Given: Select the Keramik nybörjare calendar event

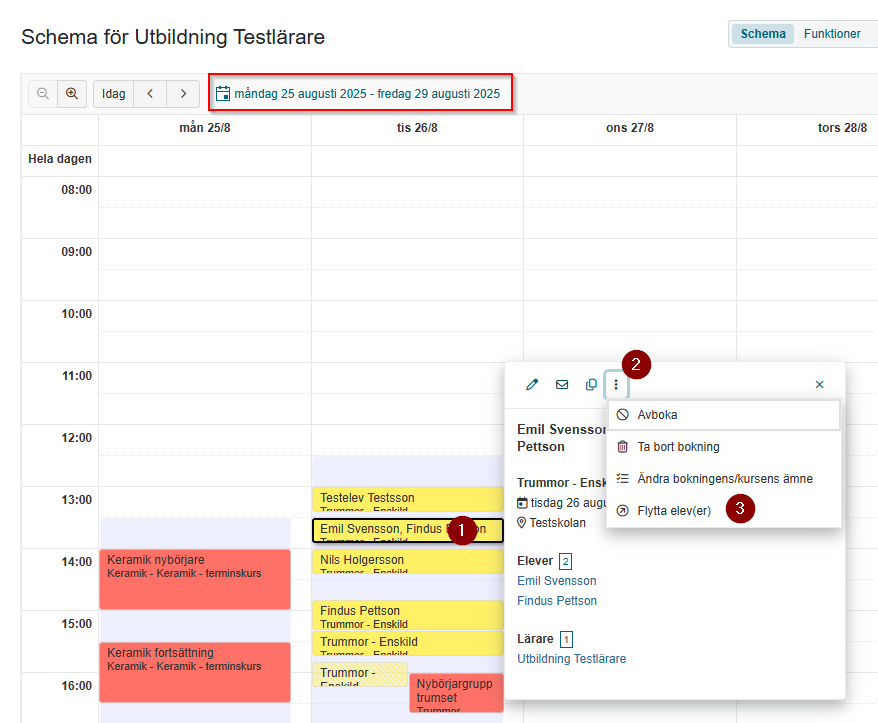Looking at the screenshot, I should [x=195, y=579].
